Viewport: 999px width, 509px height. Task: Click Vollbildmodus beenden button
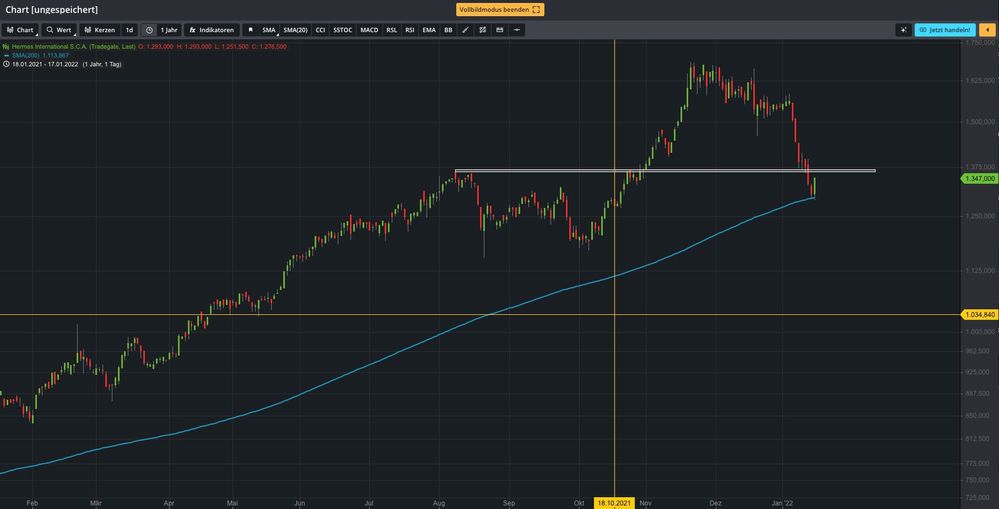tap(500, 9)
